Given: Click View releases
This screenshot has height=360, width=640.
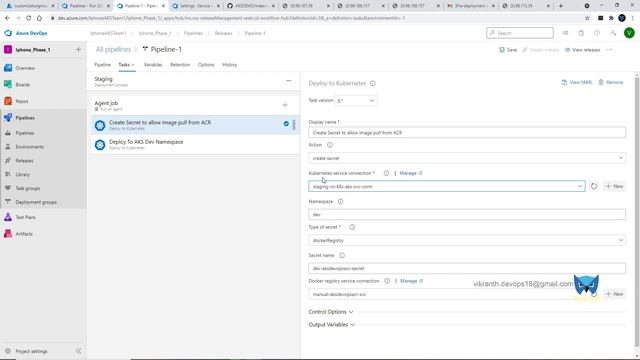Looking at the screenshot, I should (x=582, y=50).
